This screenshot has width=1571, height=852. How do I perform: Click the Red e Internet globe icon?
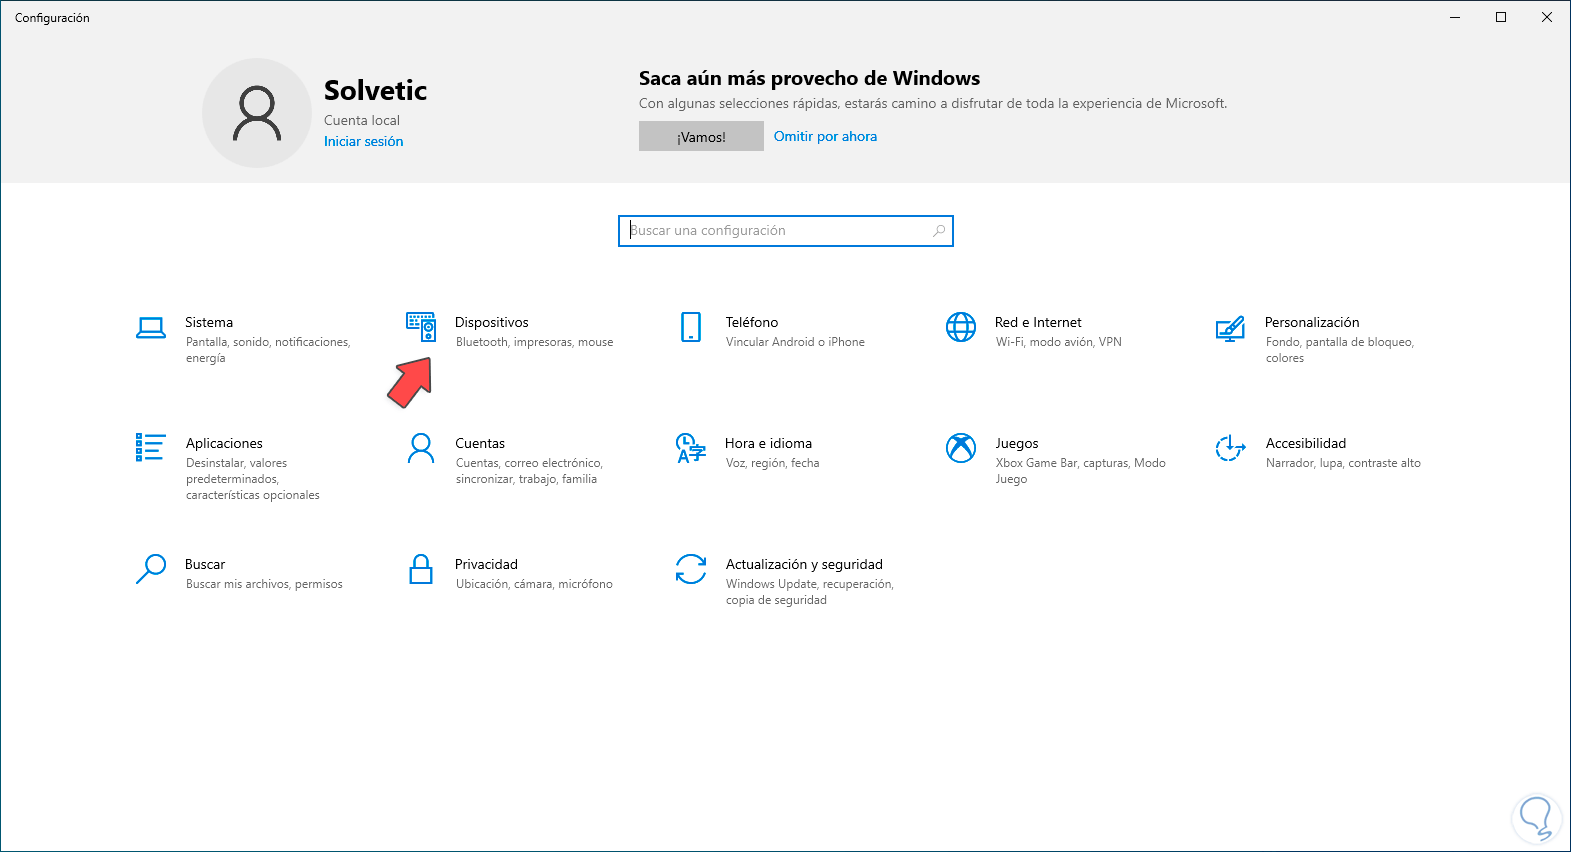(x=961, y=327)
